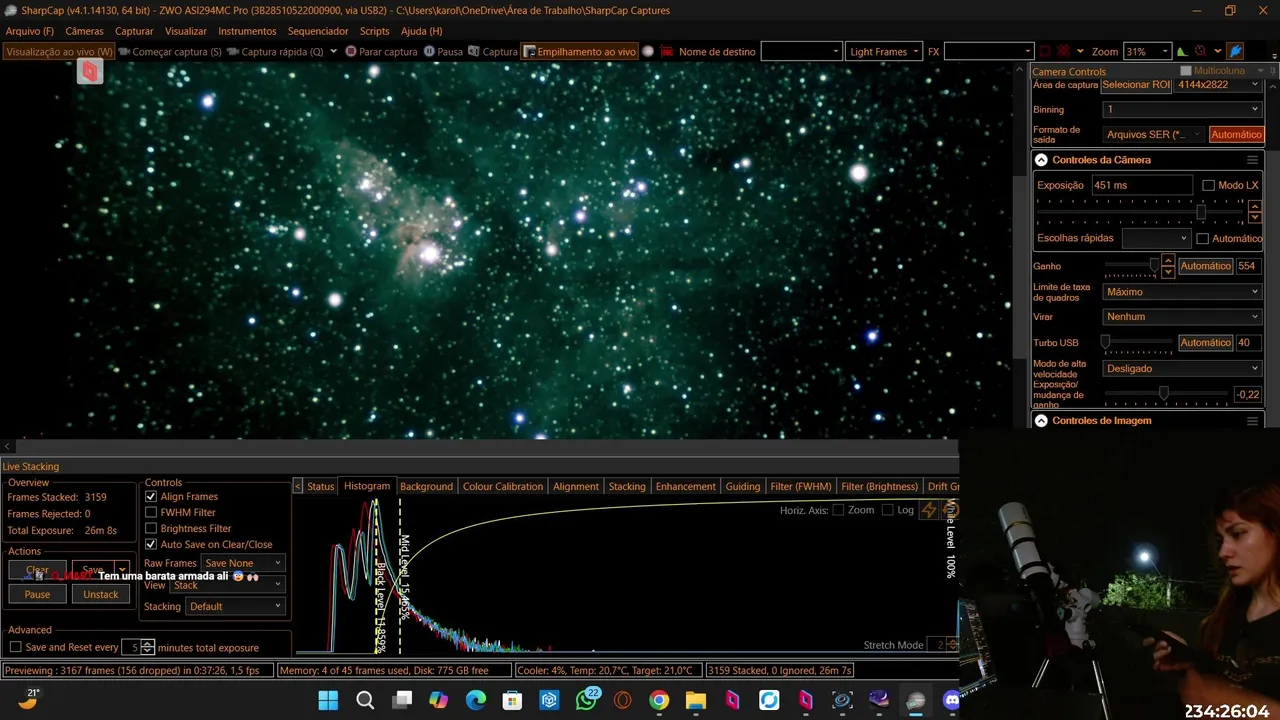Switch to the Status tab
The width and height of the screenshot is (1280, 720).
click(321, 486)
